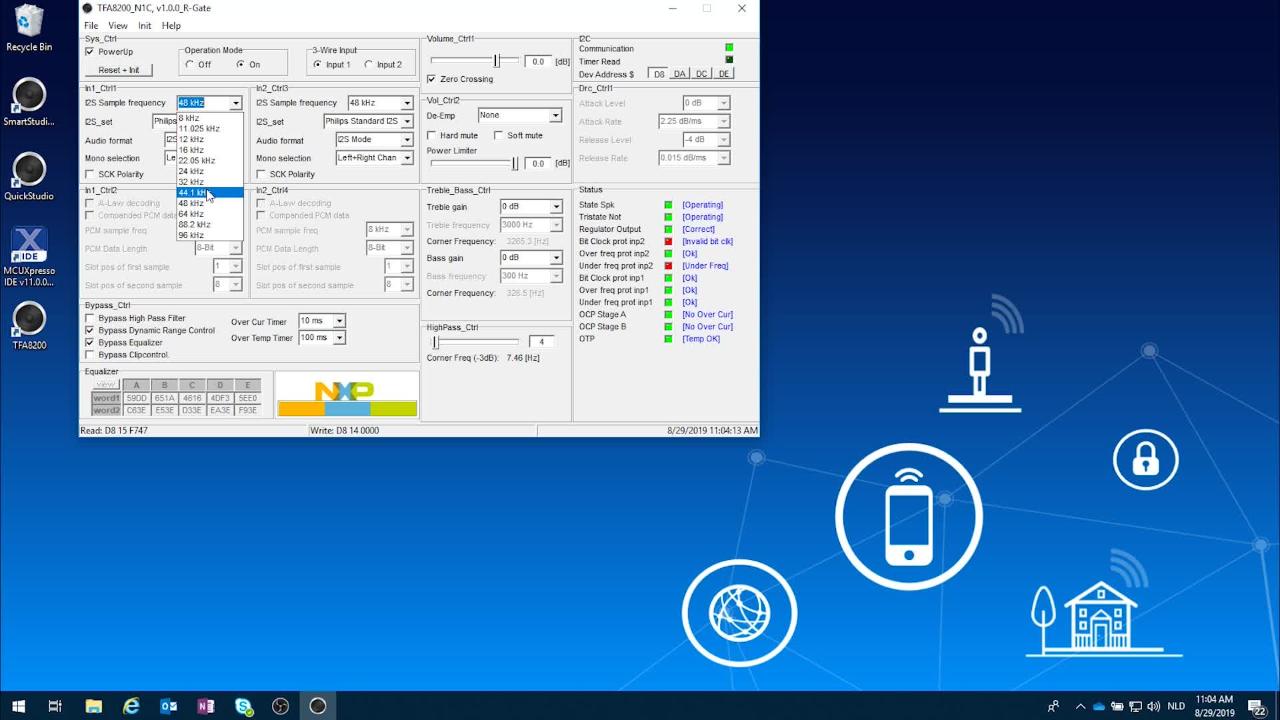The height and width of the screenshot is (720, 1280).
Task: Open Internet Explorer in taskbar
Action: point(131,706)
